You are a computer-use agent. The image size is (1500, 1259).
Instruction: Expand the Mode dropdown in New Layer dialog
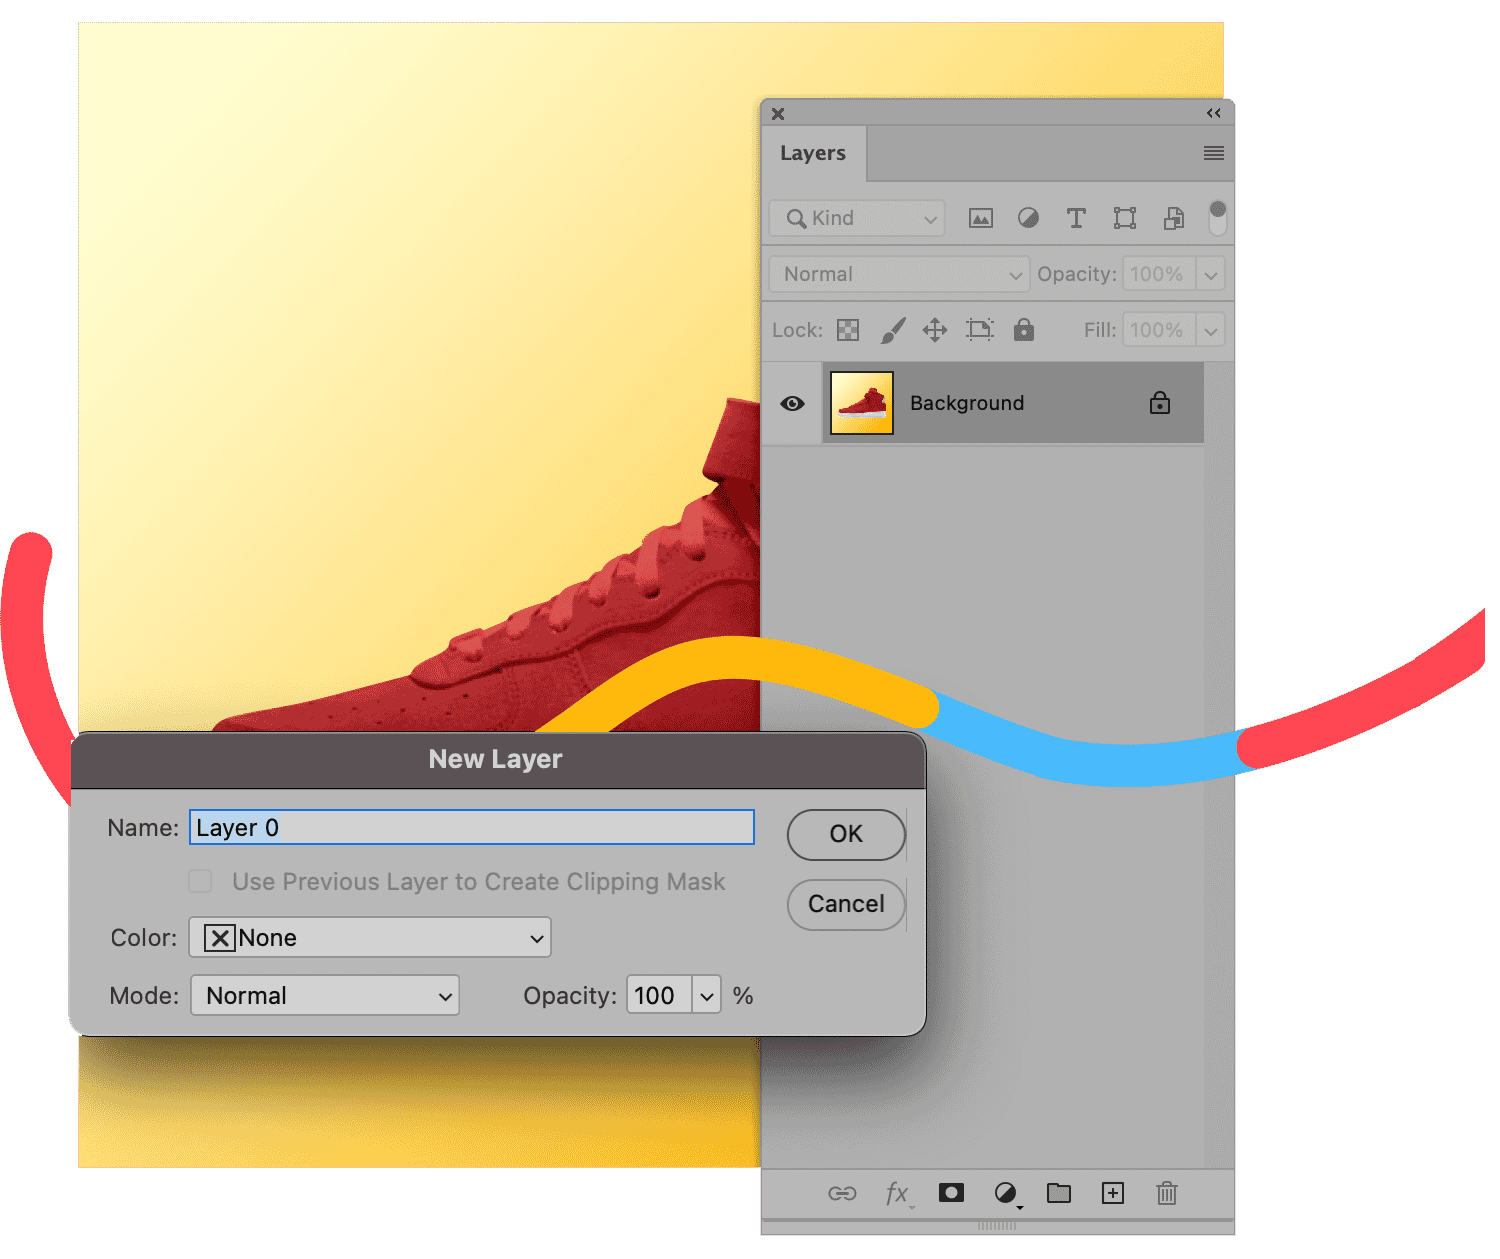pos(325,996)
